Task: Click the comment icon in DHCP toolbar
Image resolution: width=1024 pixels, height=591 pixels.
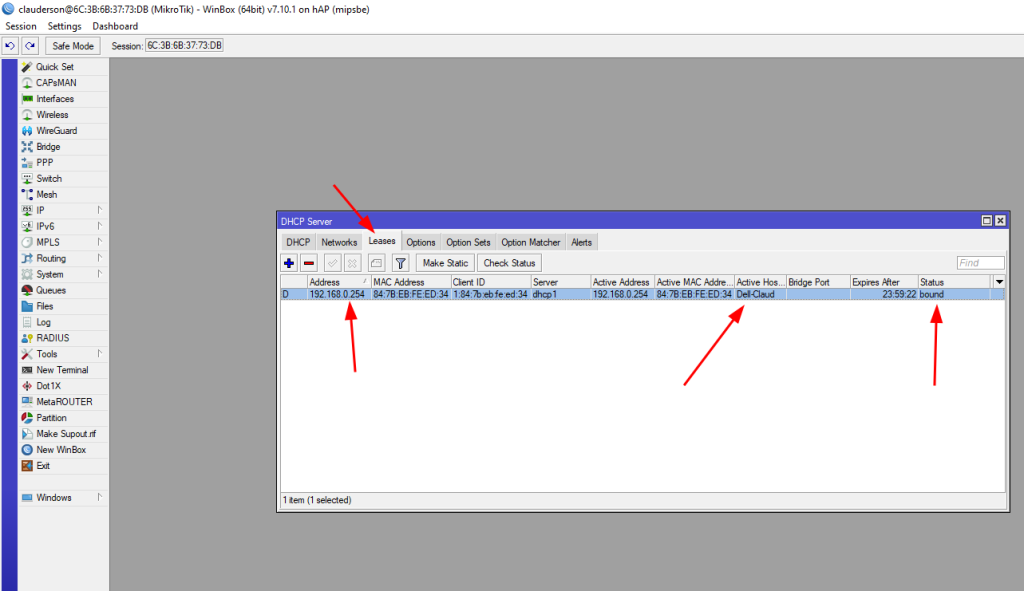Action: tap(376, 263)
